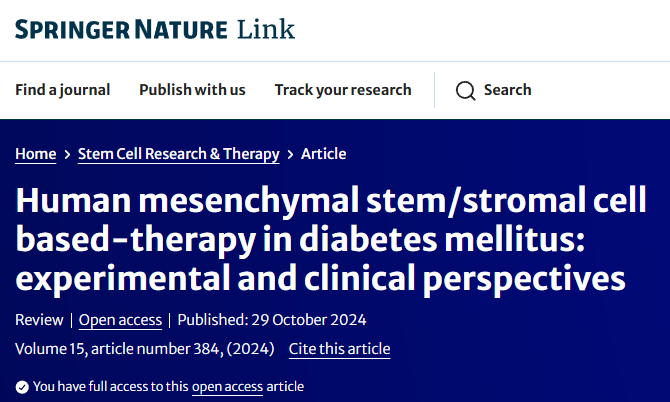
Task: Select Track your research
Action: pyautogui.click(x=343, y=90)
